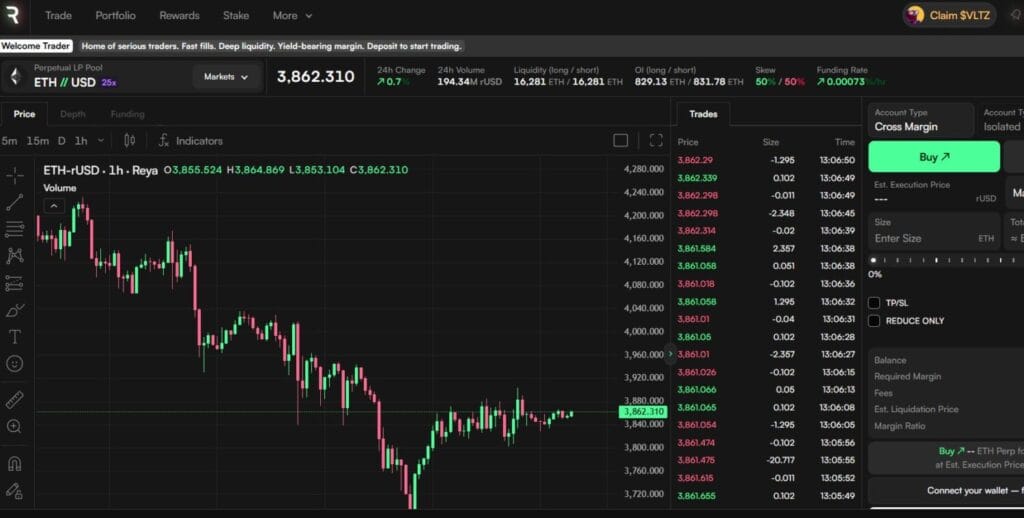
Task: Click the lock drawings pencil icon
Action: pos(14,491)
